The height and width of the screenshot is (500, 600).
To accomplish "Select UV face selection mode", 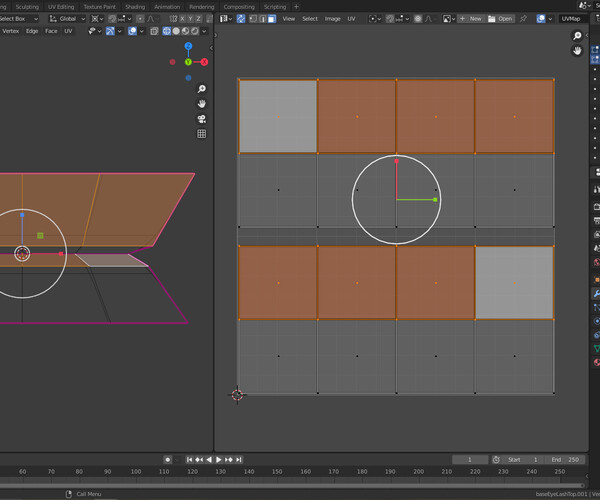I will (272, 19).
